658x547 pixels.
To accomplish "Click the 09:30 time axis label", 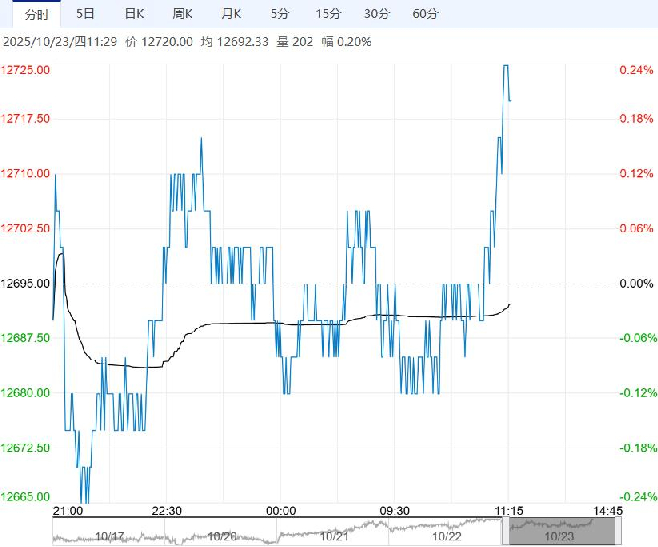I will pos(394,511).
